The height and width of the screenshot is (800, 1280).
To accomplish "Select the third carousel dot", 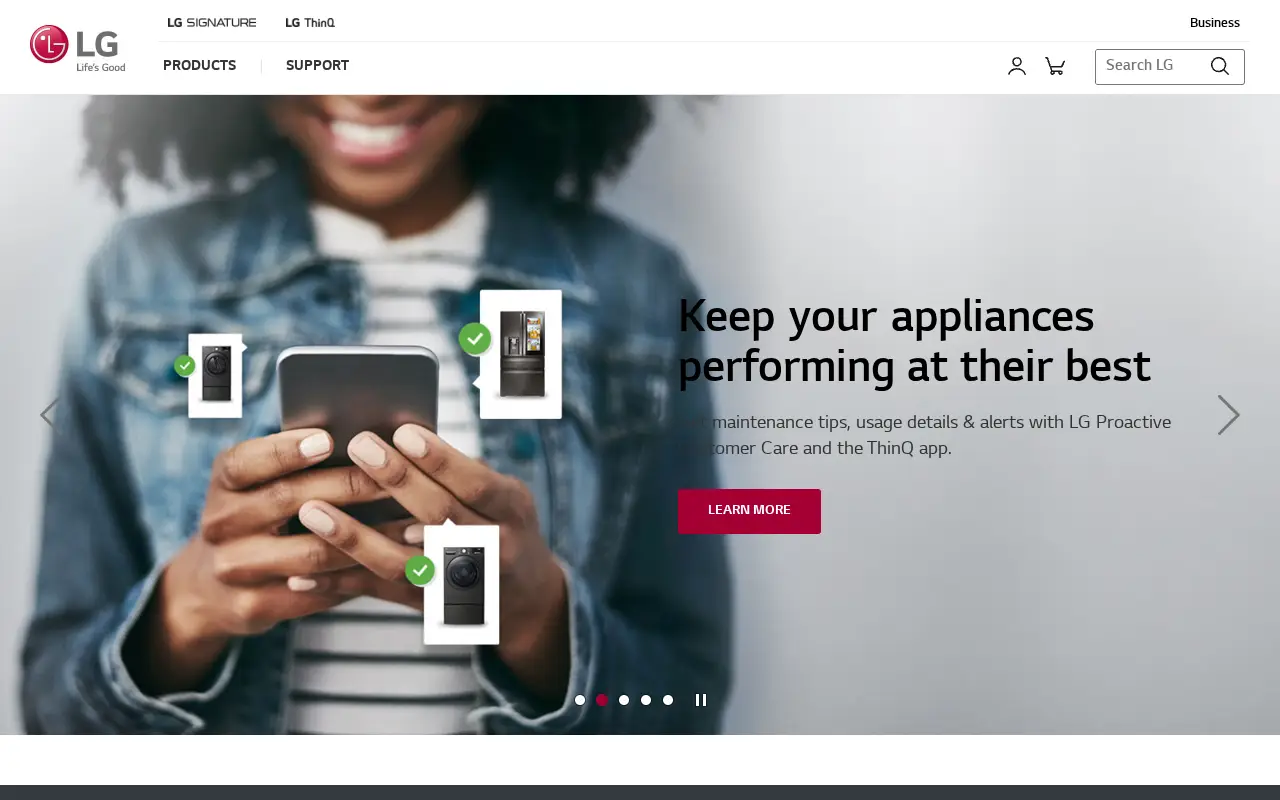I will pos(624,700).
